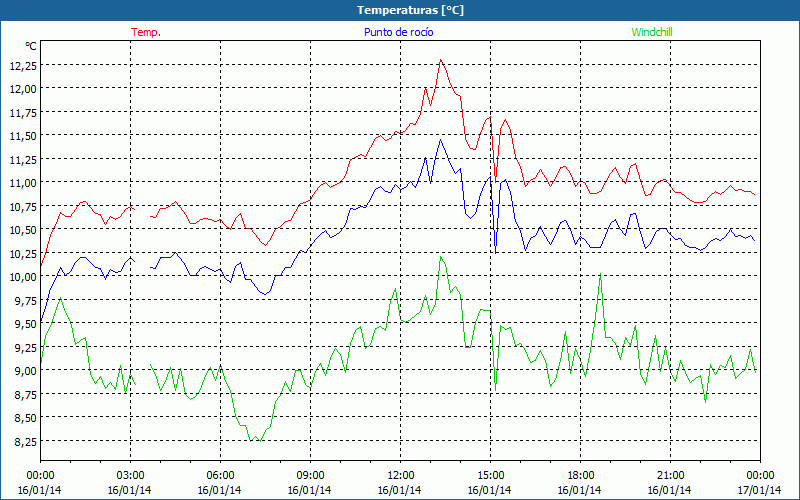
Task: Click the 12:00 time axis label
Action: (401, 475)
